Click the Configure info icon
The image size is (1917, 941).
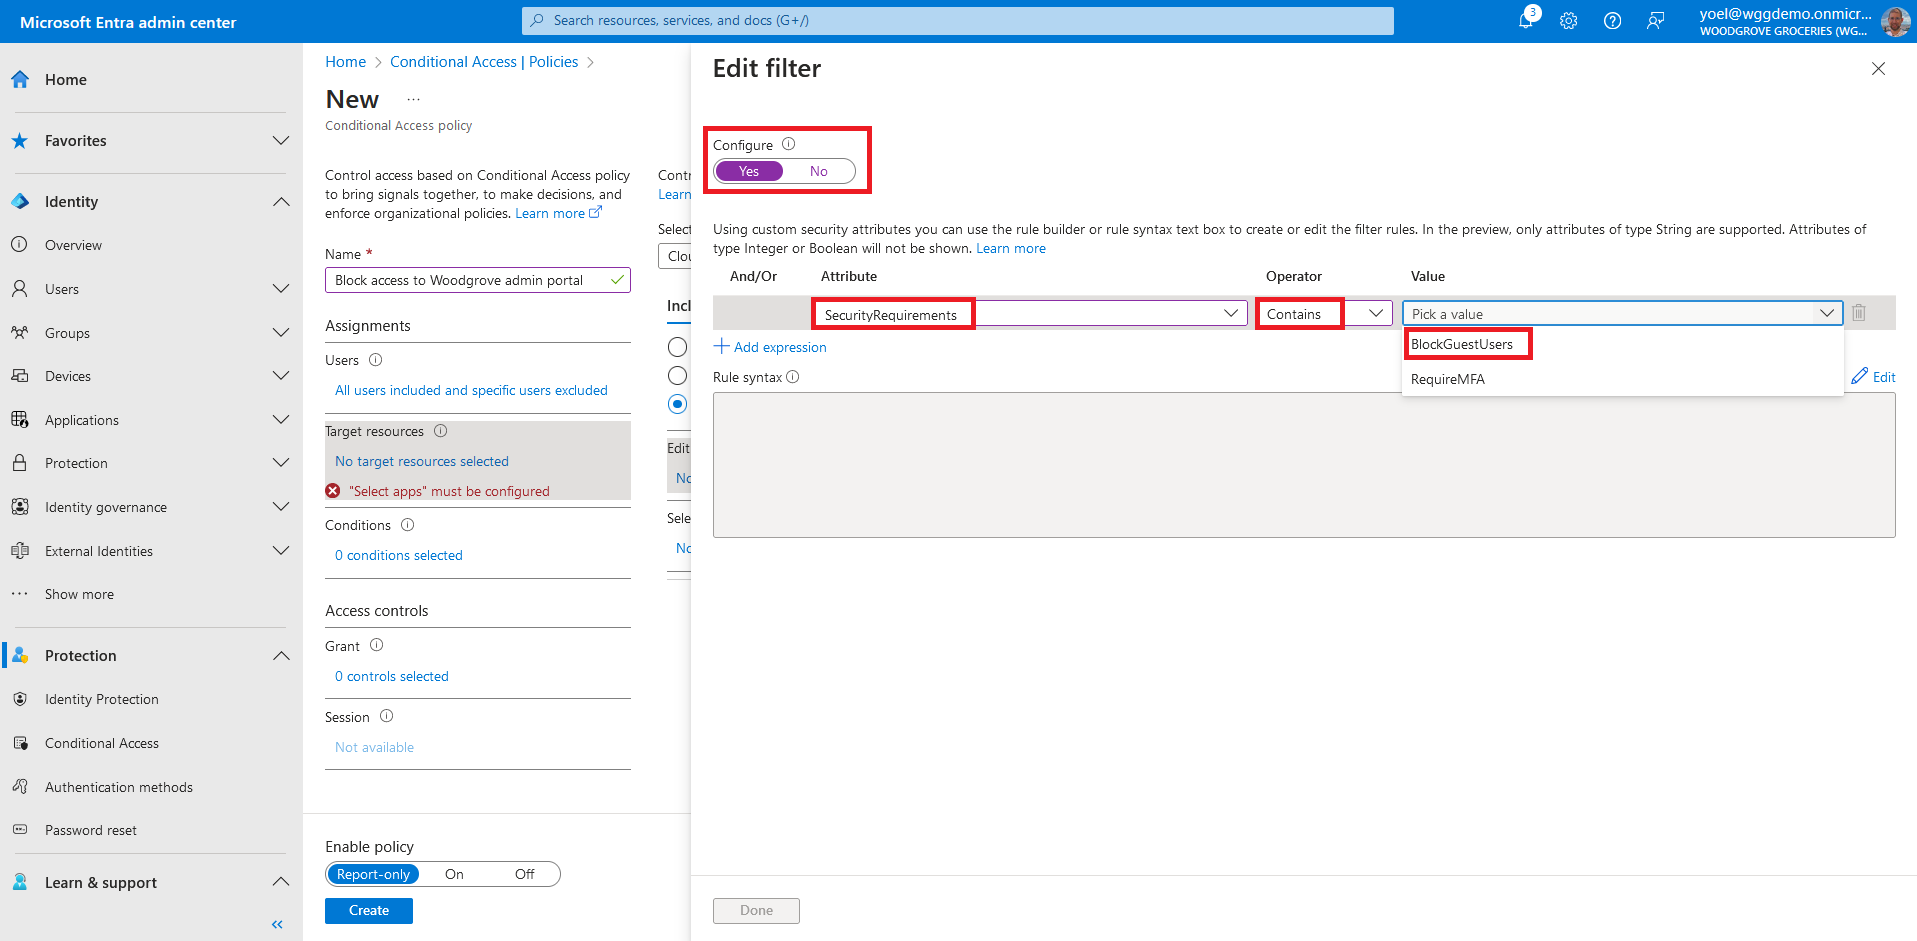[788, 144]
